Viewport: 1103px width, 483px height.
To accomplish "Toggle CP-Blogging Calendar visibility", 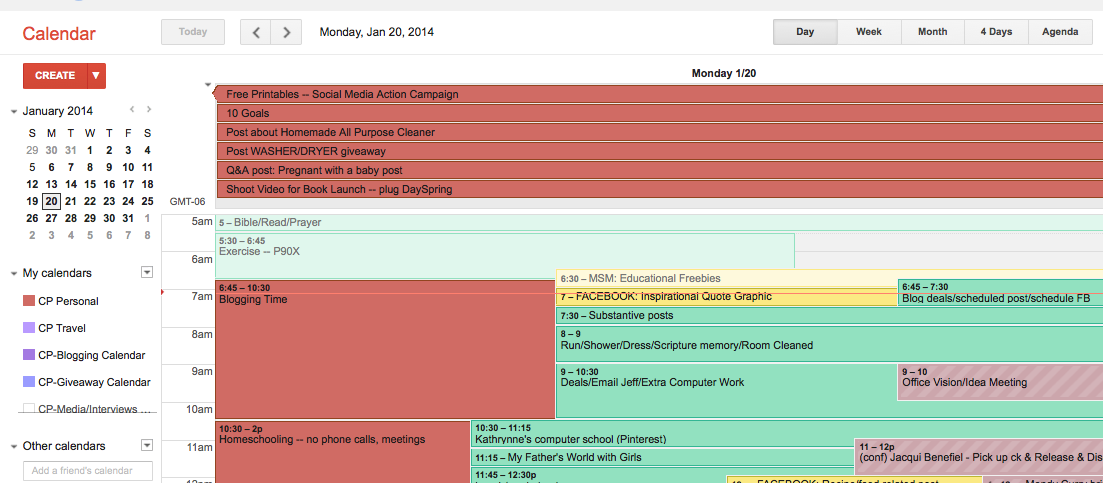I will coord(29,355).
